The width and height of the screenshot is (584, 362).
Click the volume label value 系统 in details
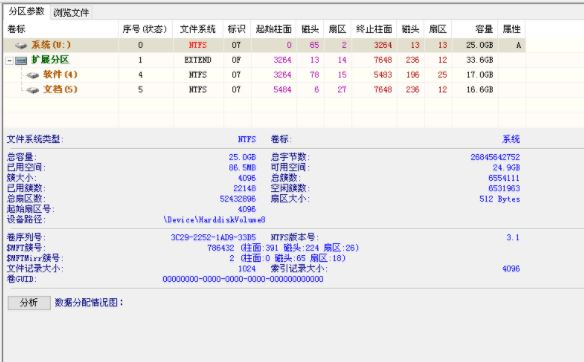[511, 139]
